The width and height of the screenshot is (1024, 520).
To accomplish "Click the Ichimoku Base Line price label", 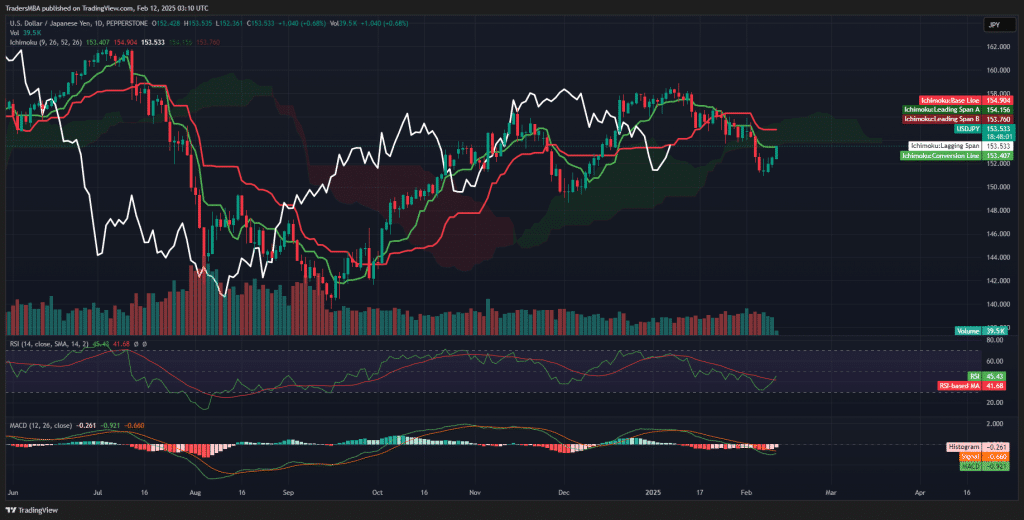I will (942, 100).
